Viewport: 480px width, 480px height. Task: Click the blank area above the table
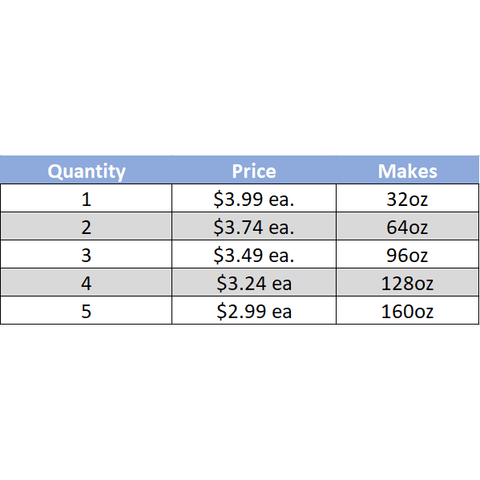click(240, 77)
